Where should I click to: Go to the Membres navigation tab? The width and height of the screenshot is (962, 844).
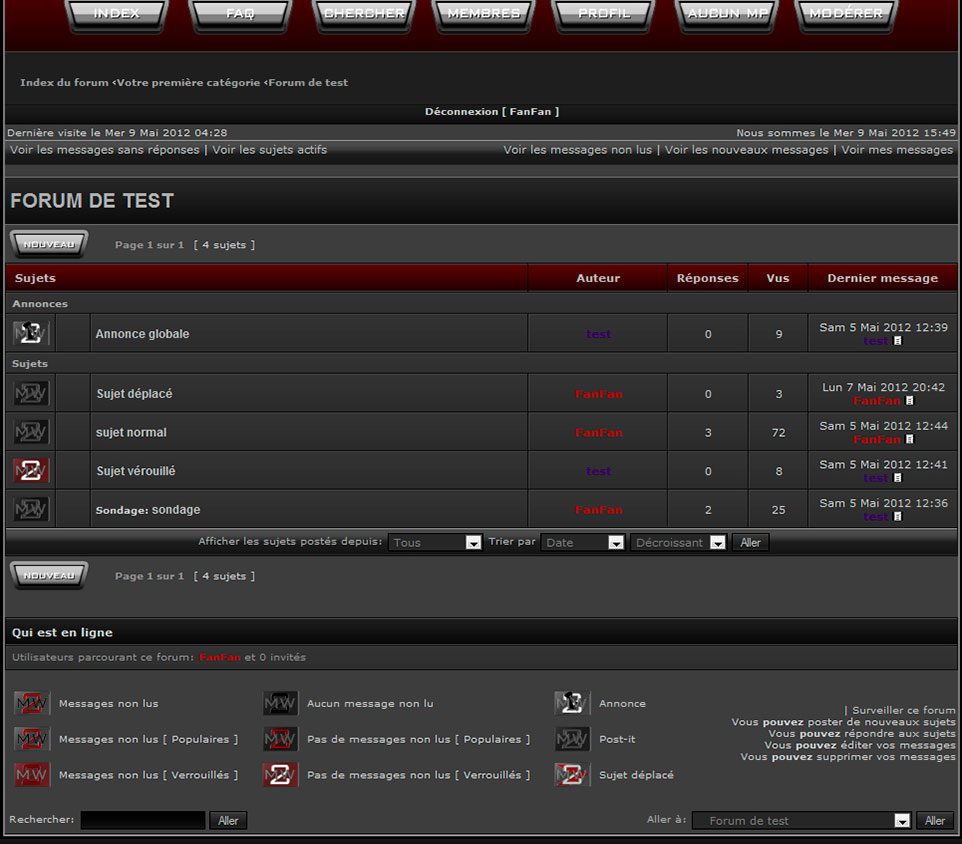484,15
